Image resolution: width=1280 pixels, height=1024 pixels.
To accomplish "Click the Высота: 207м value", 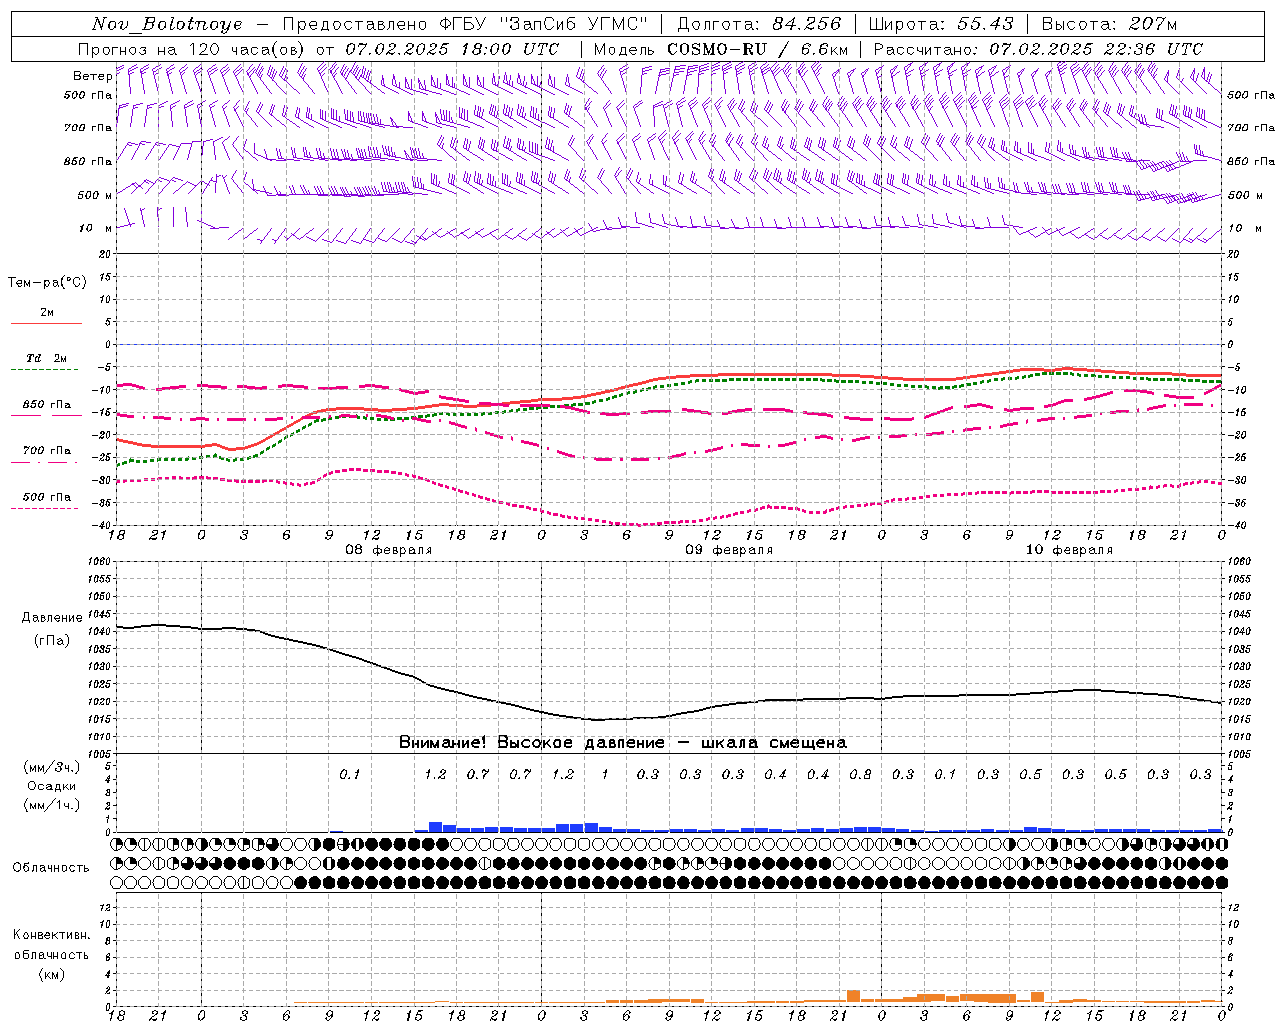I will 1109,24.
